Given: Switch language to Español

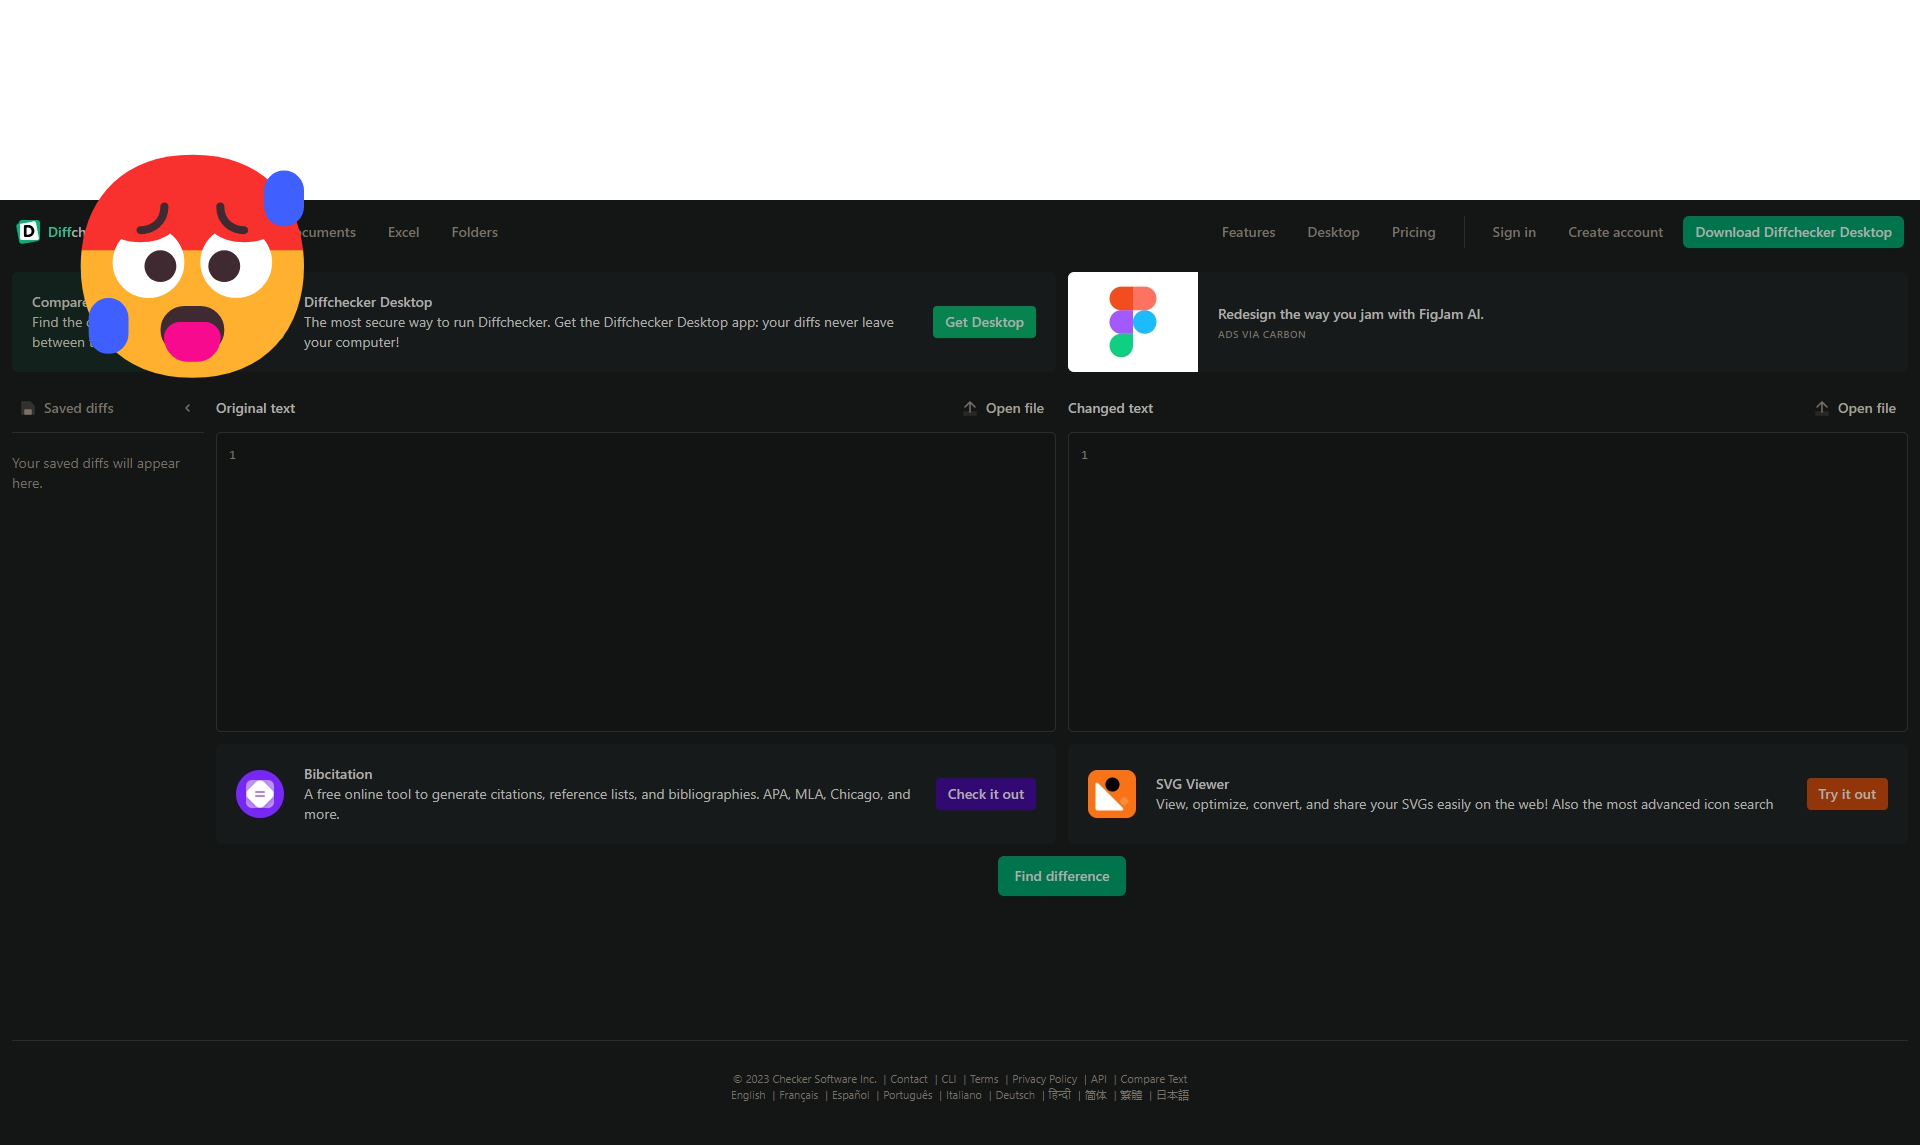Looking at the screenshot, I should (851, 1095).
